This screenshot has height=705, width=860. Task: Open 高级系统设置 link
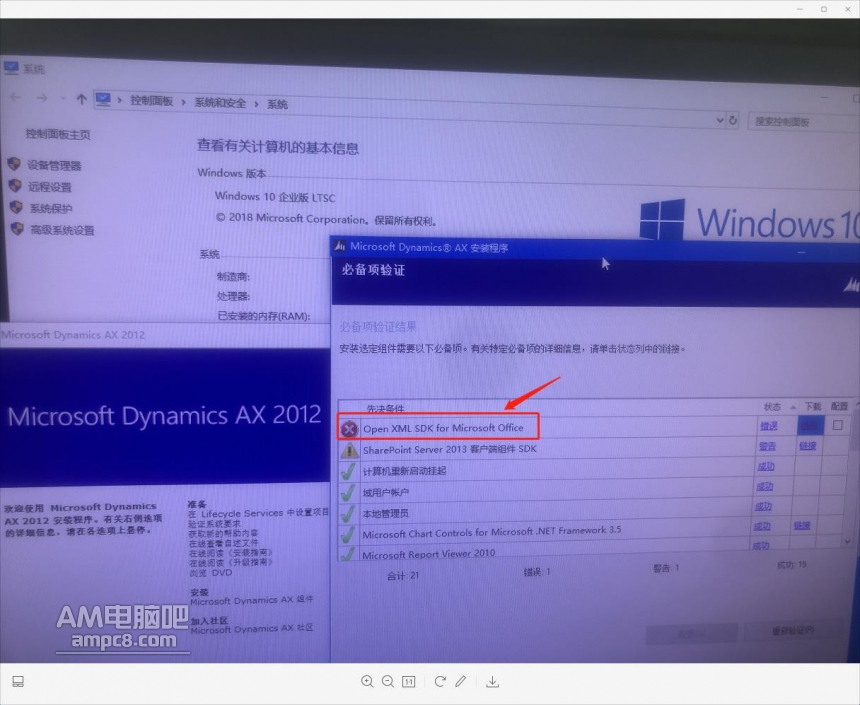pos(62,230)
